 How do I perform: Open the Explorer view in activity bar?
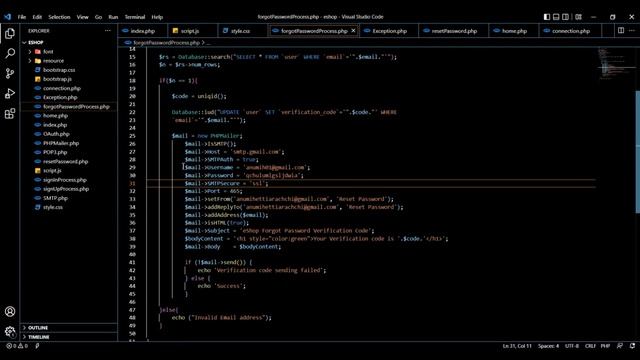10,33
